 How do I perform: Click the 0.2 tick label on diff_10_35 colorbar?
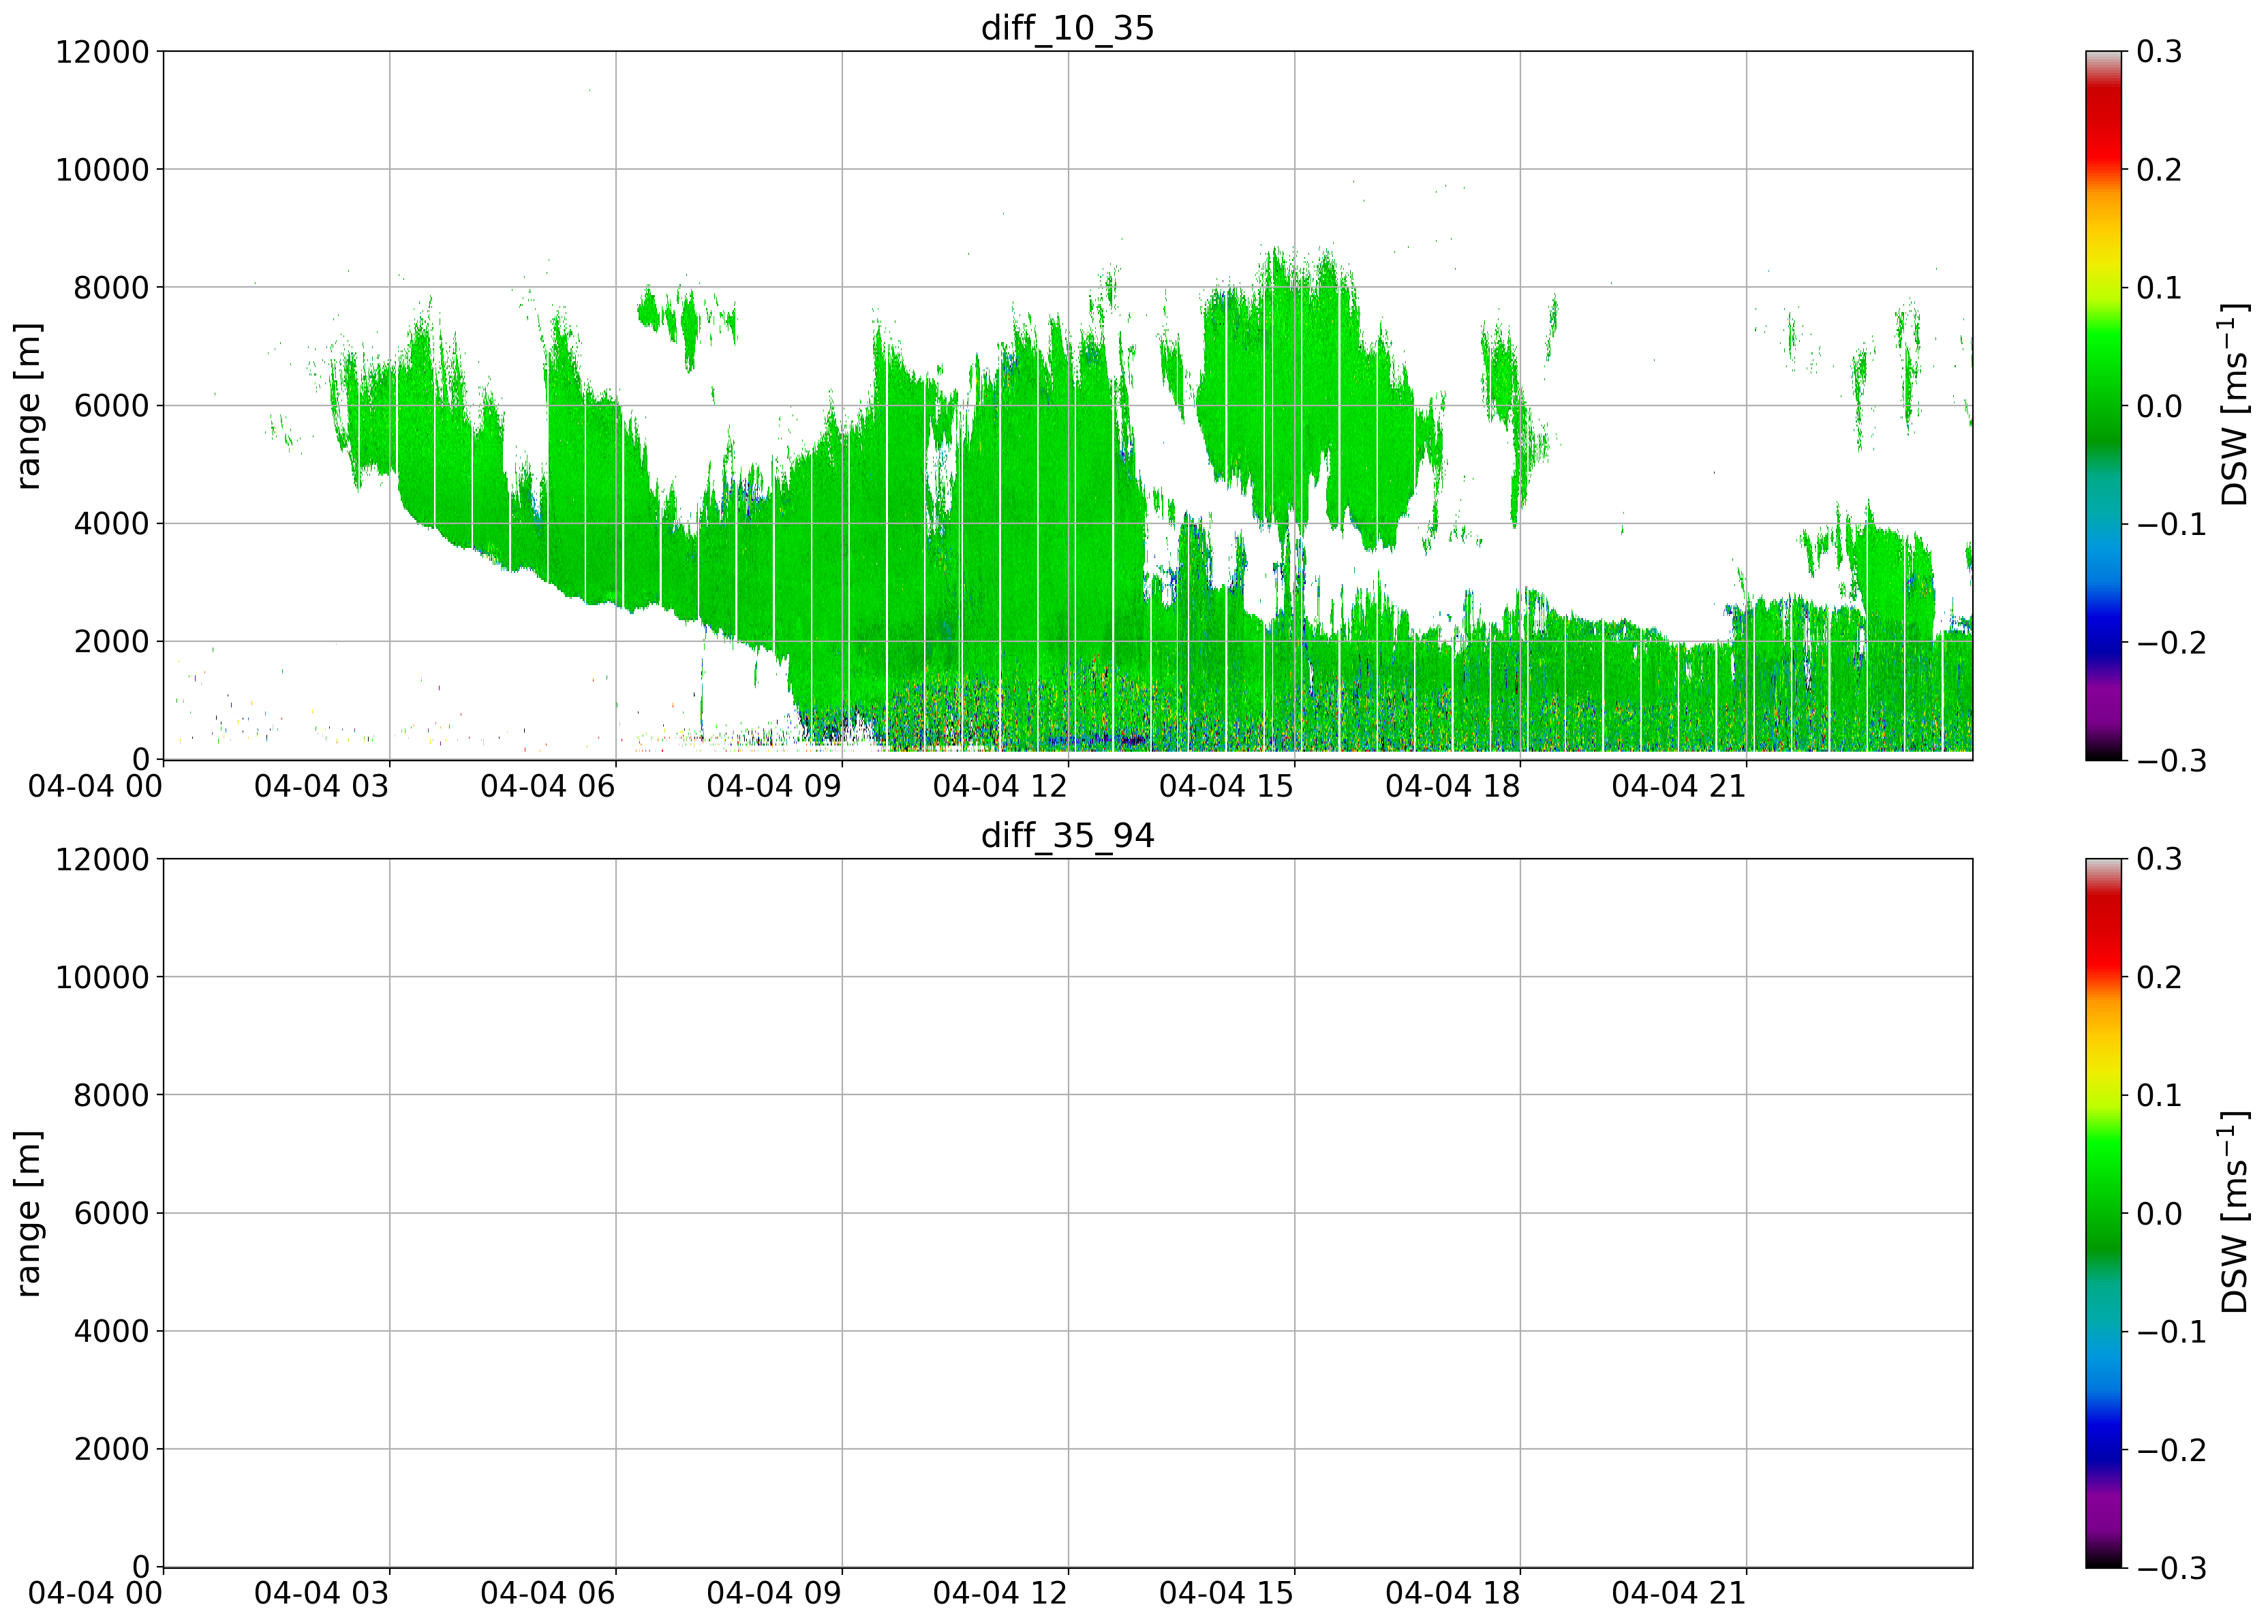2160,170
